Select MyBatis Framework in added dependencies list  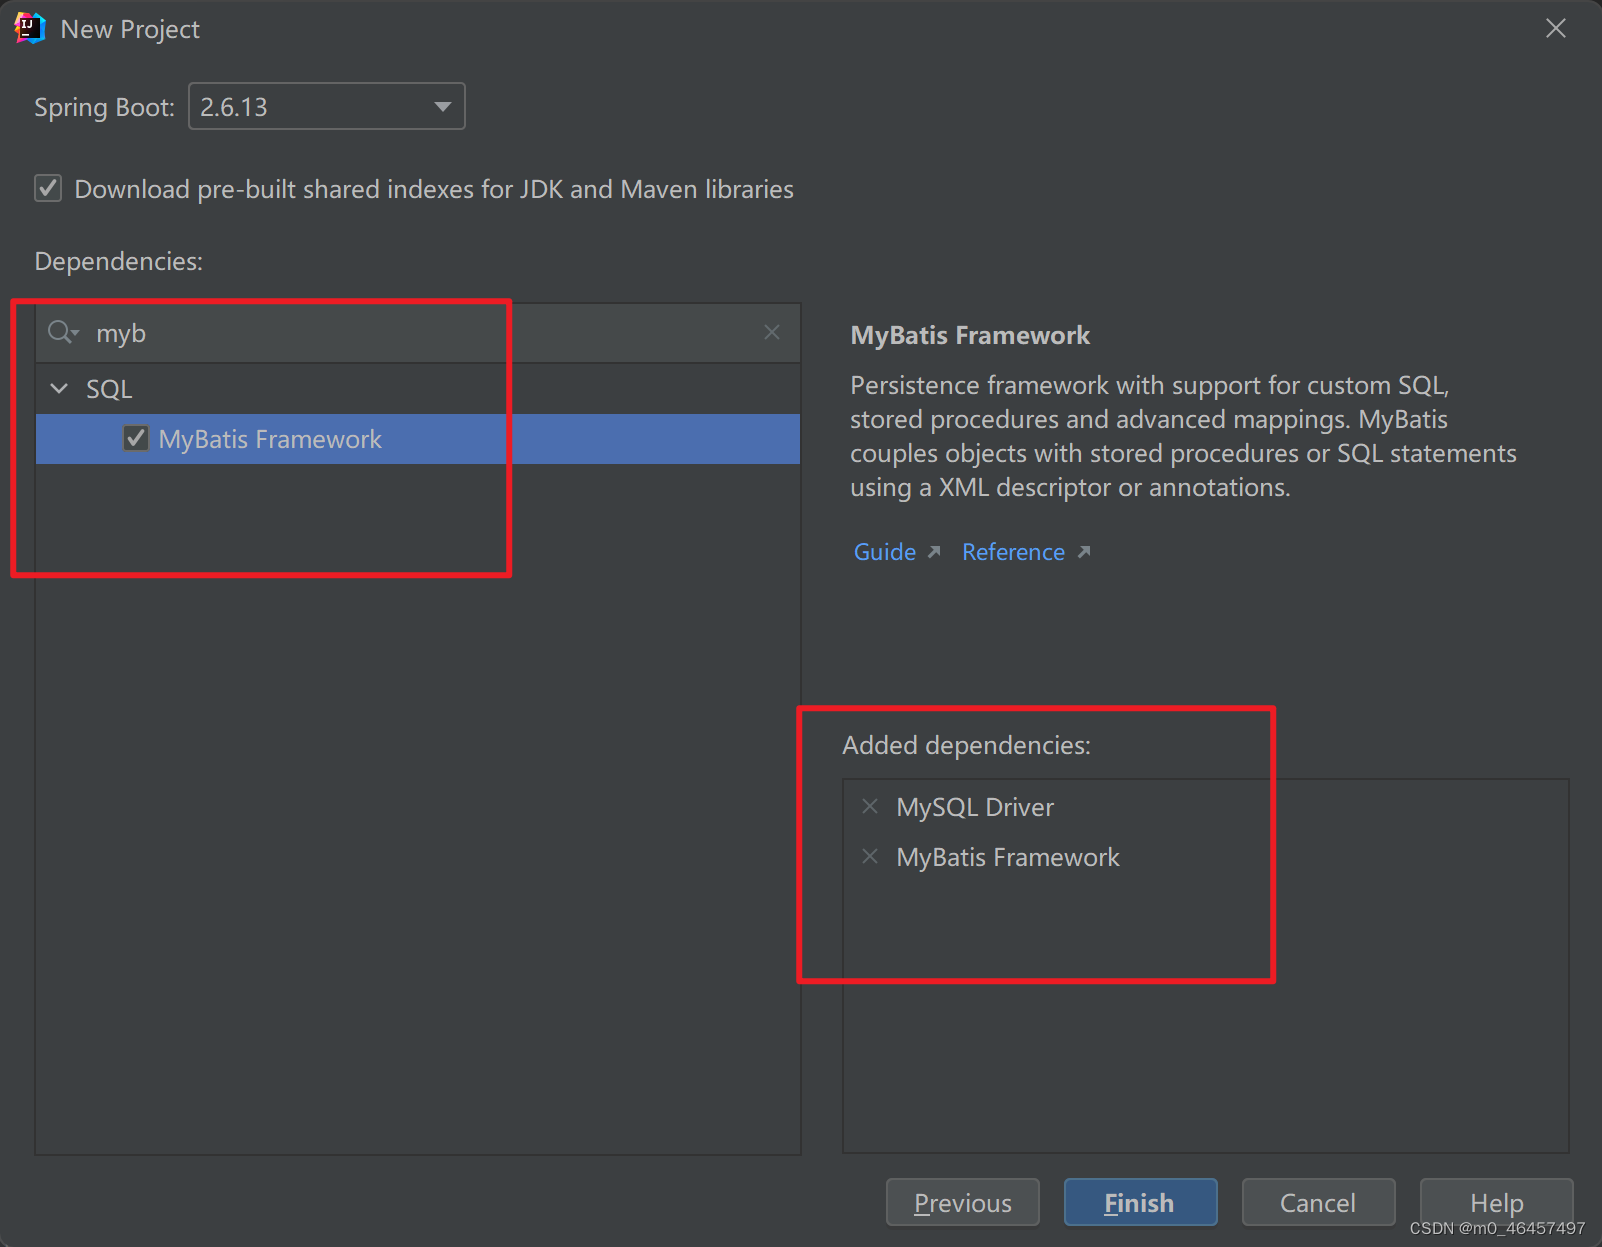pos(1008,857)
